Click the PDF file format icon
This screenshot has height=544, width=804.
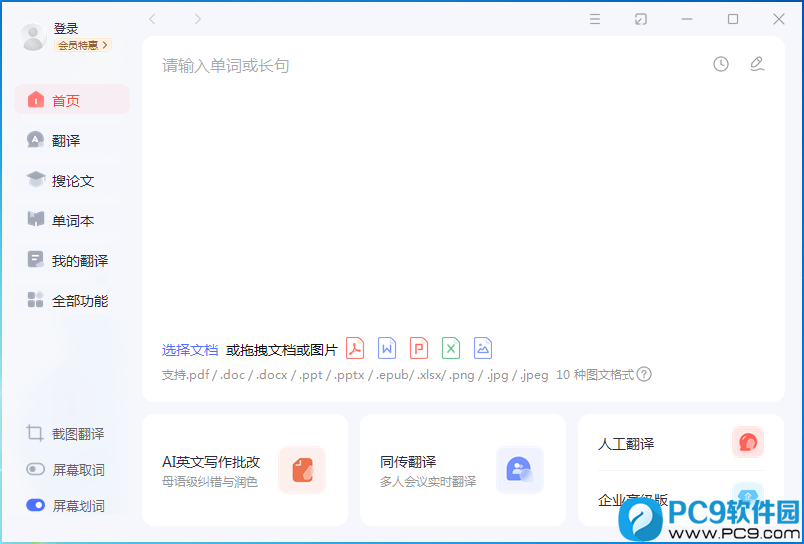[x=355, y=348]
